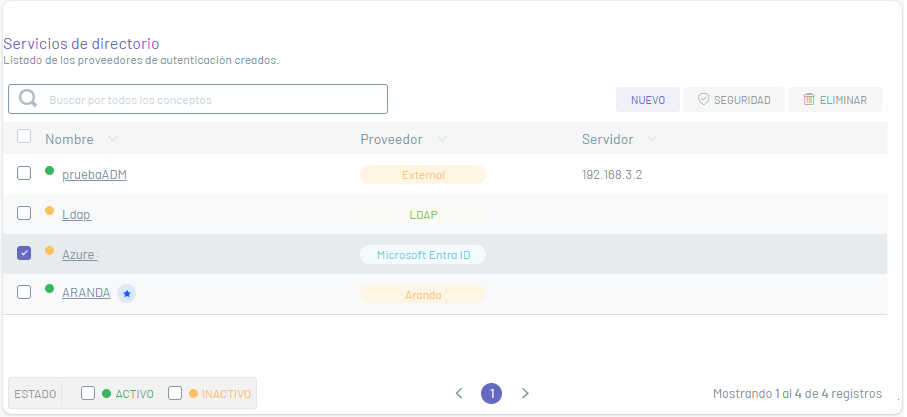907x417 pixels.
Task: Click the shield icon on Seguridad
Action: click(x=703, y=99)
